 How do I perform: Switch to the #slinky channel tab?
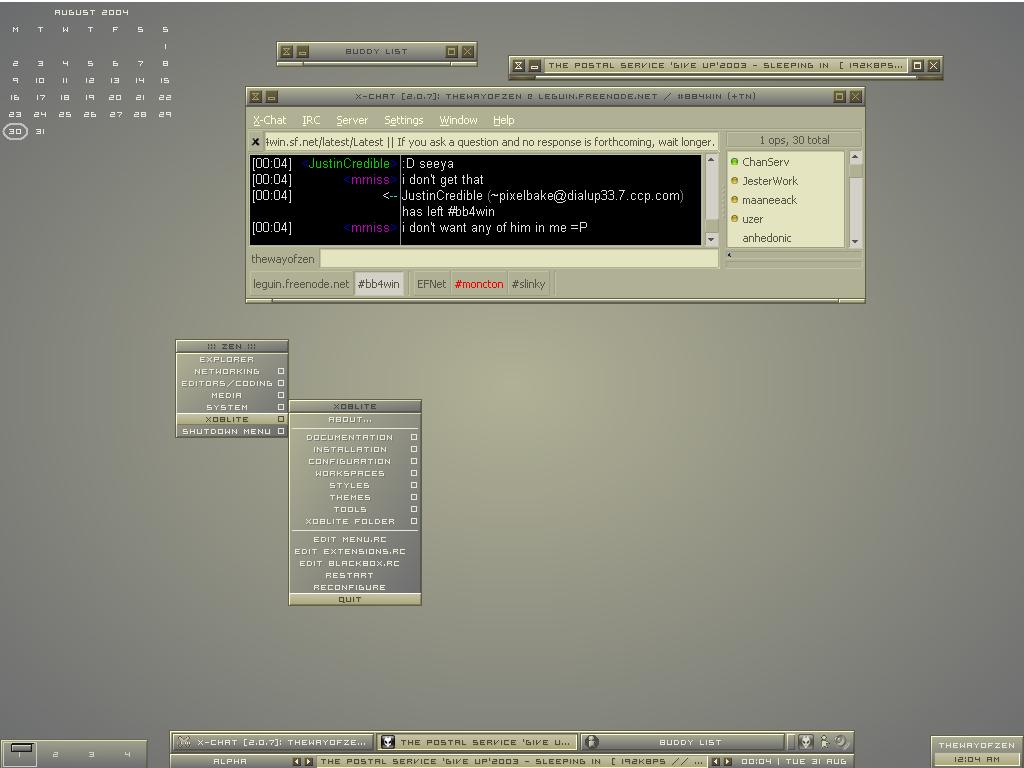[528, 284]
